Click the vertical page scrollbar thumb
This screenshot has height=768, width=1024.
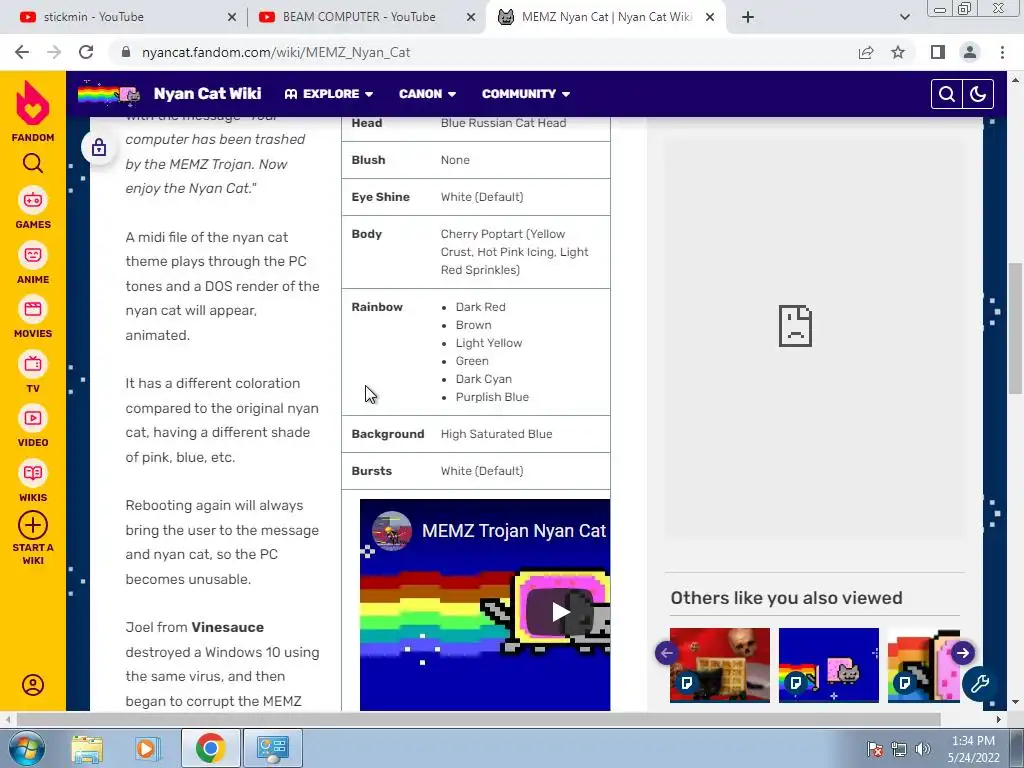[x=1015, y=328]
